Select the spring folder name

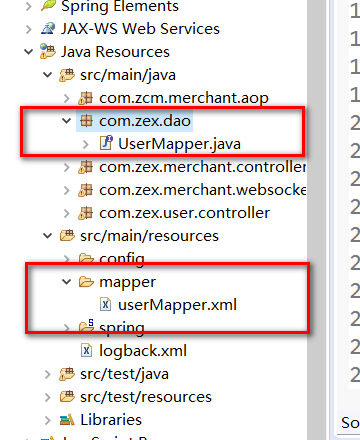[x=122, y=329]
